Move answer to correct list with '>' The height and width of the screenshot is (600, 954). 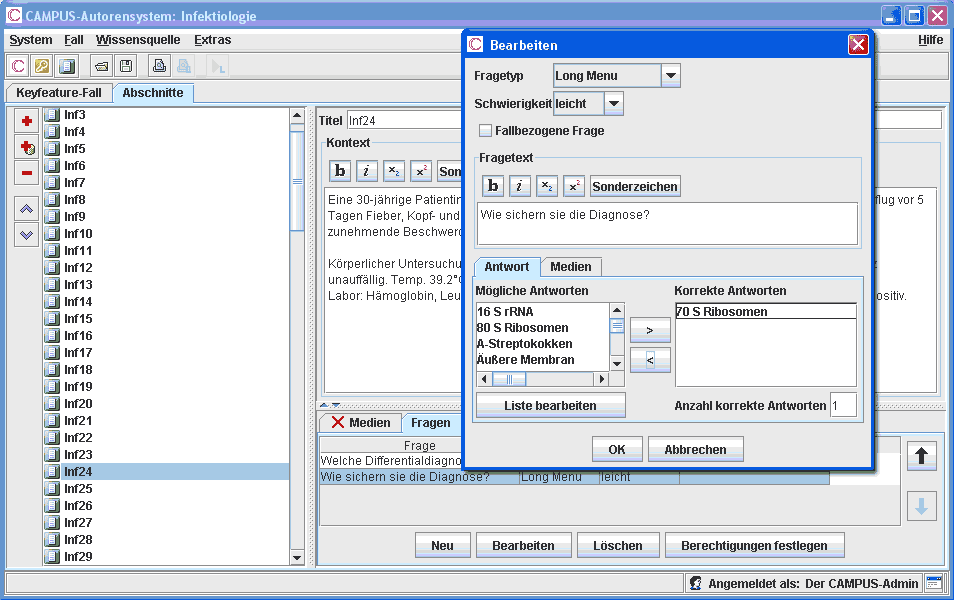coord(650,330)
